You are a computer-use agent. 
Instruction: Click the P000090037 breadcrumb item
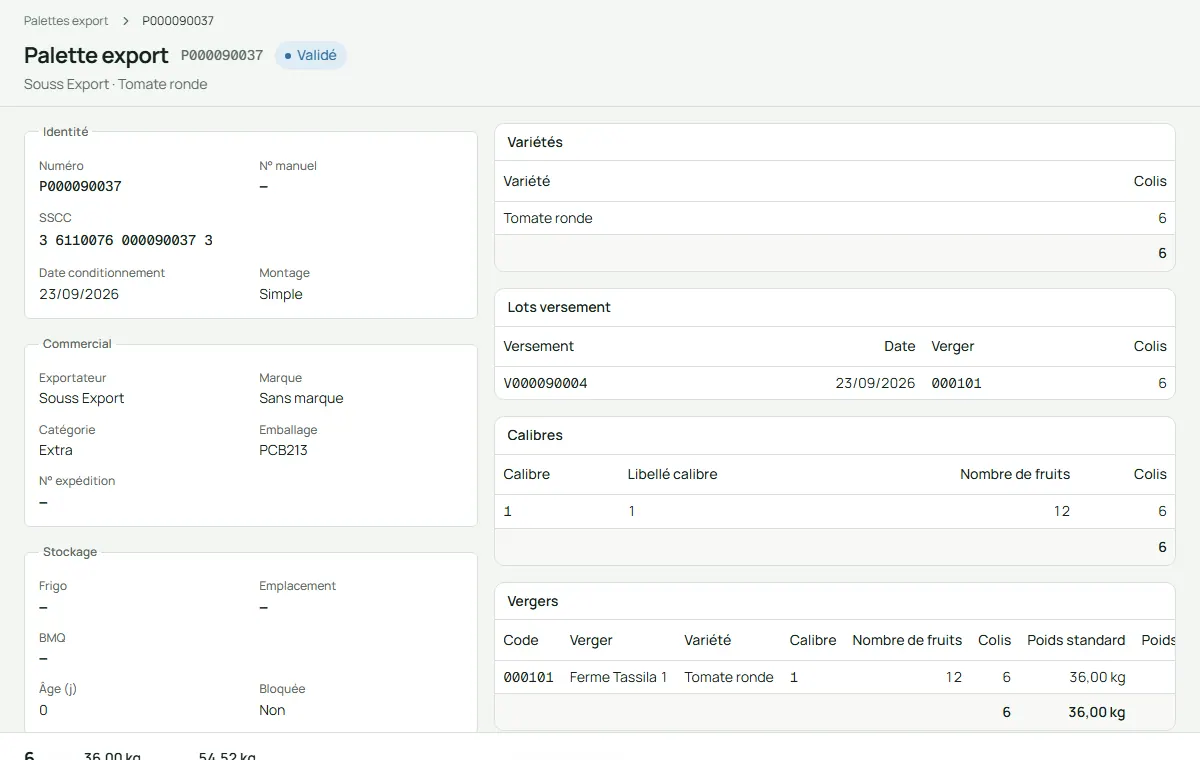click(178, 21)
